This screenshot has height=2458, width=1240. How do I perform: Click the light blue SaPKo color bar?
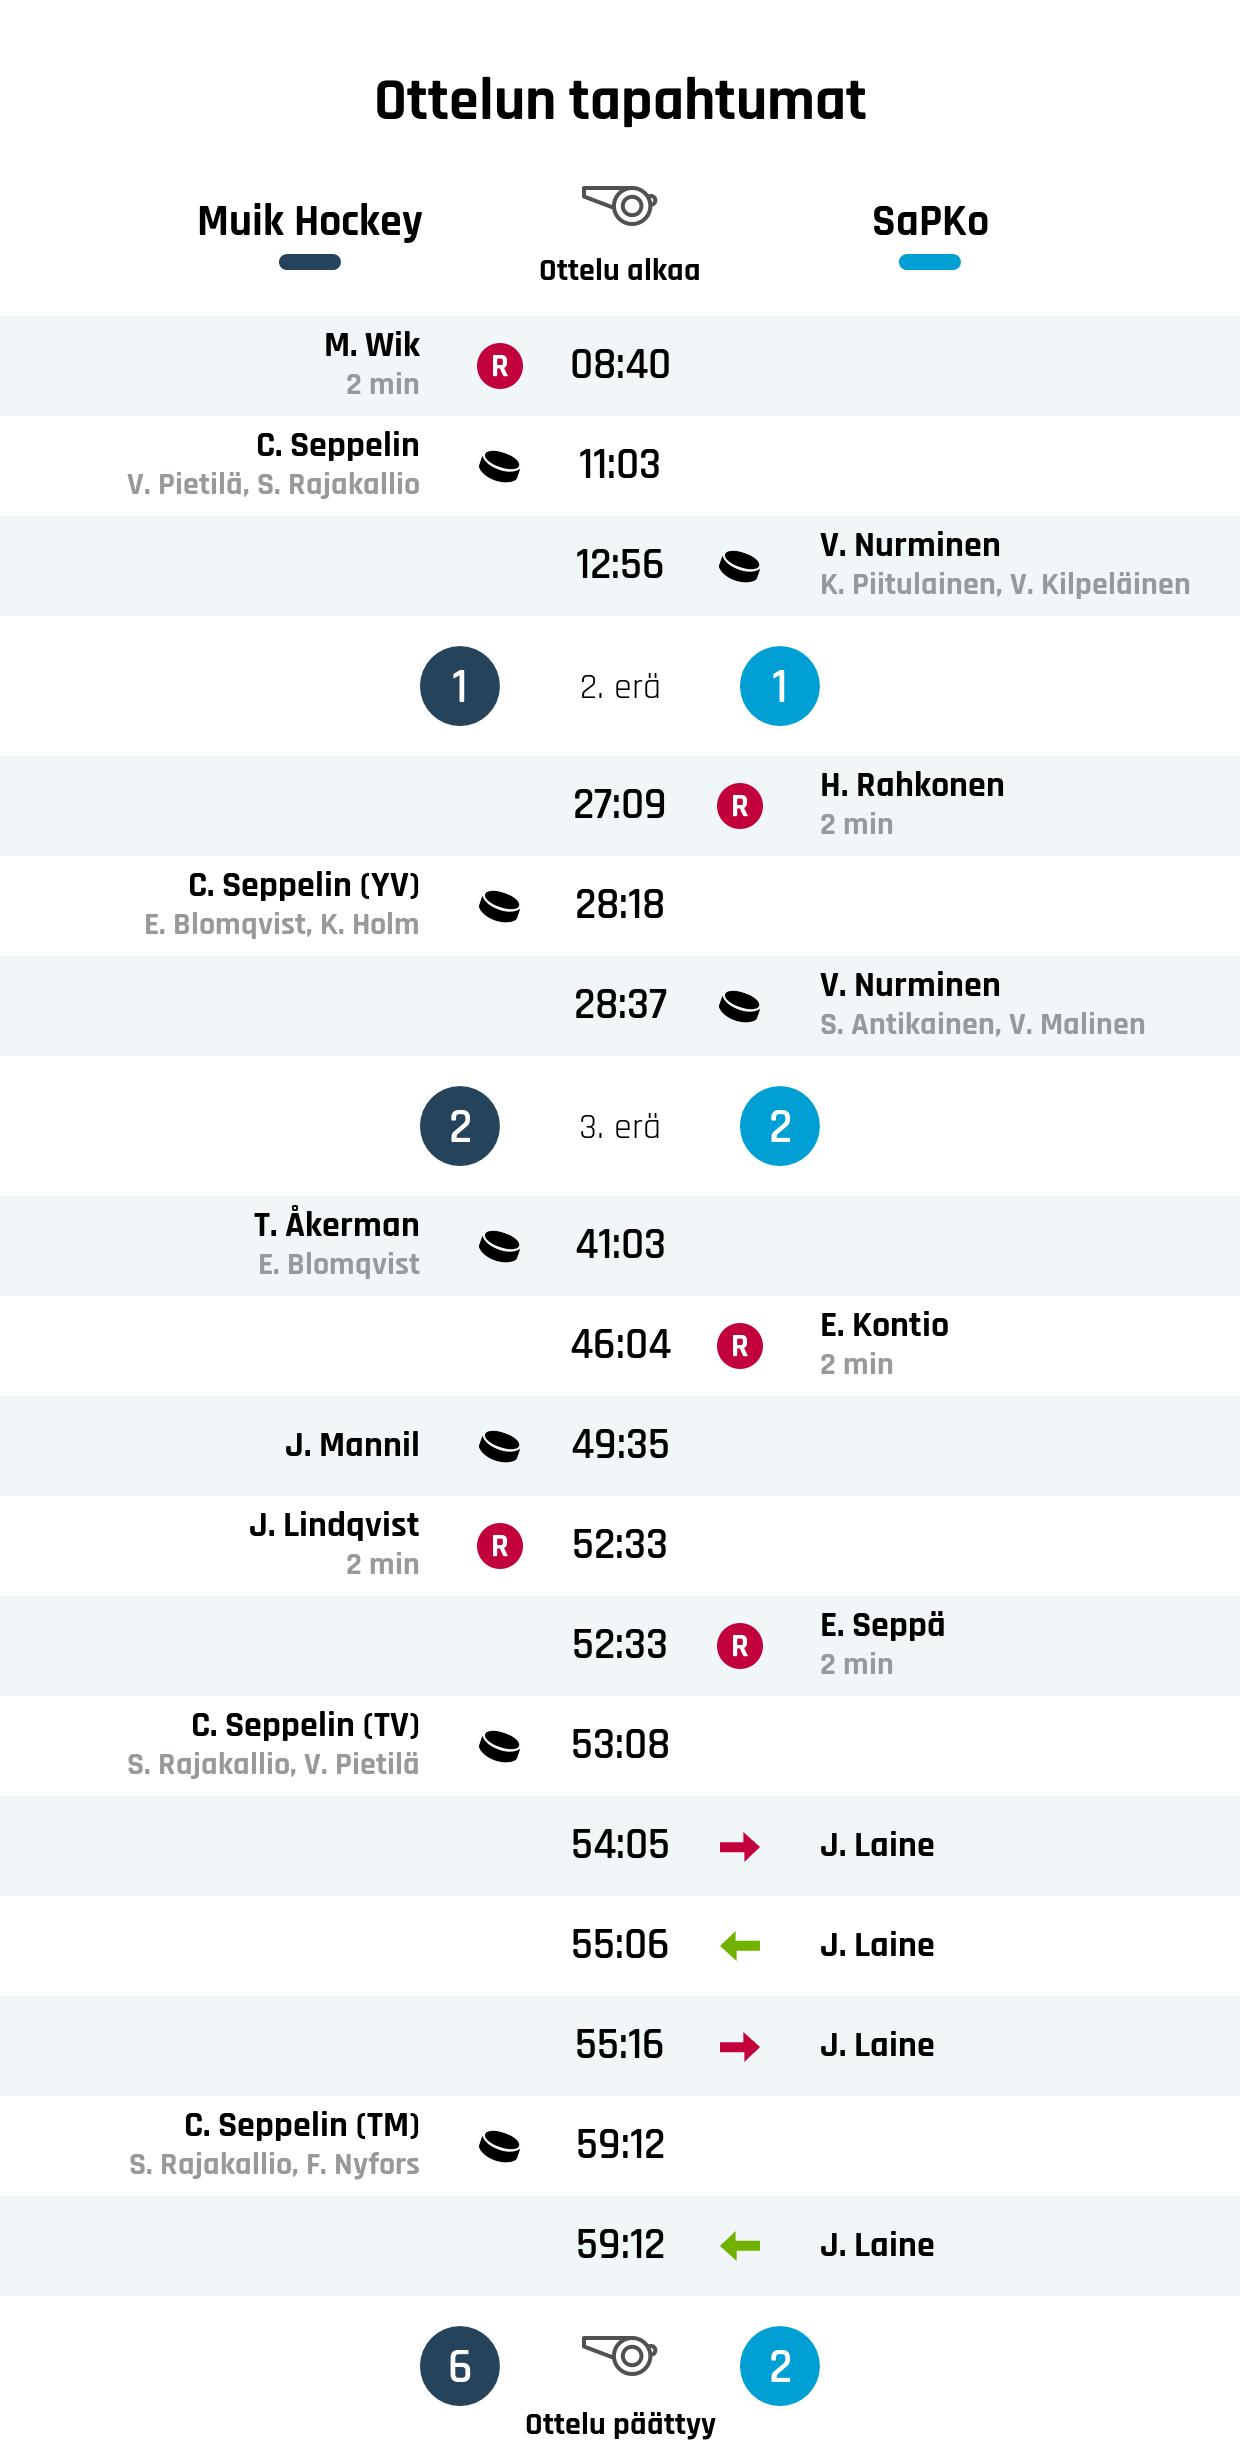tap(930, 263)
